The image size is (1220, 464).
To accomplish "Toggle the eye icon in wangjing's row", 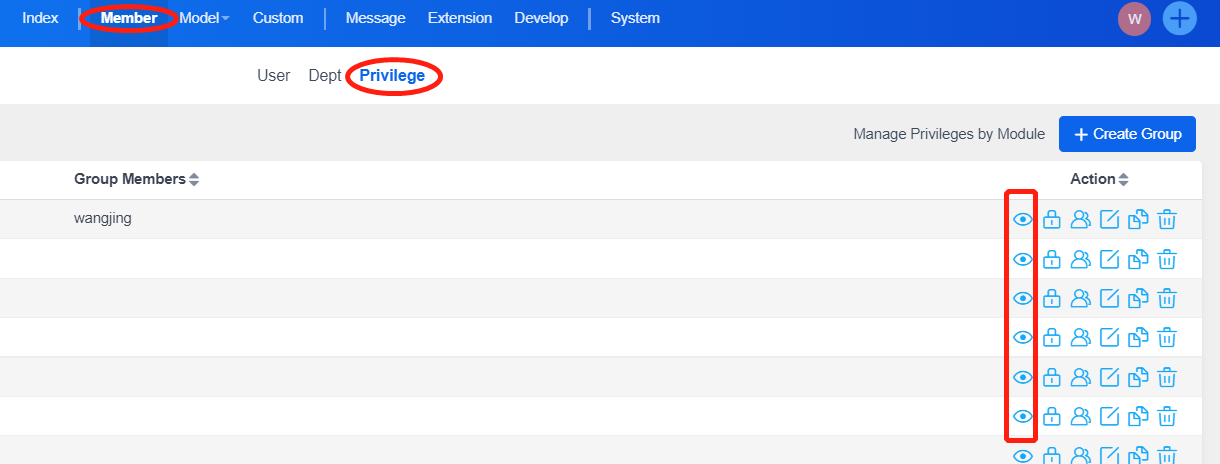I will tap(1022, 220).
